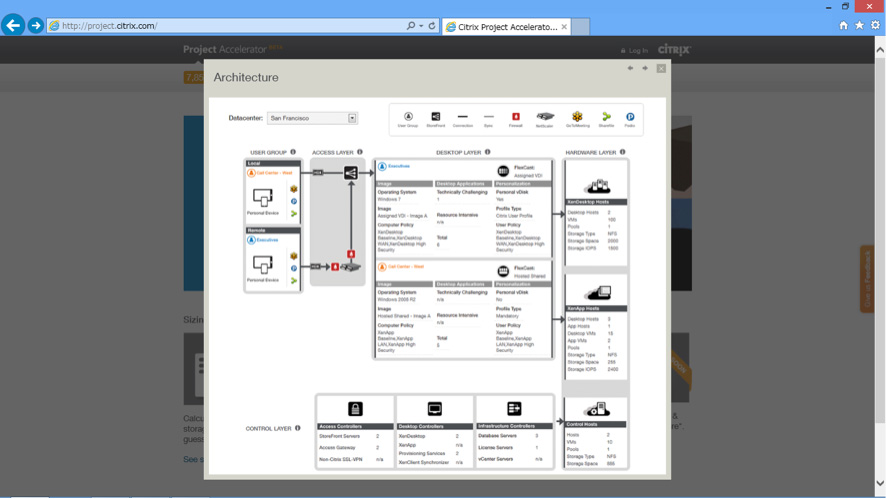Screen dimensions: 886x499
Task: Click the User Group legend icon
Action: coord(408,116)
